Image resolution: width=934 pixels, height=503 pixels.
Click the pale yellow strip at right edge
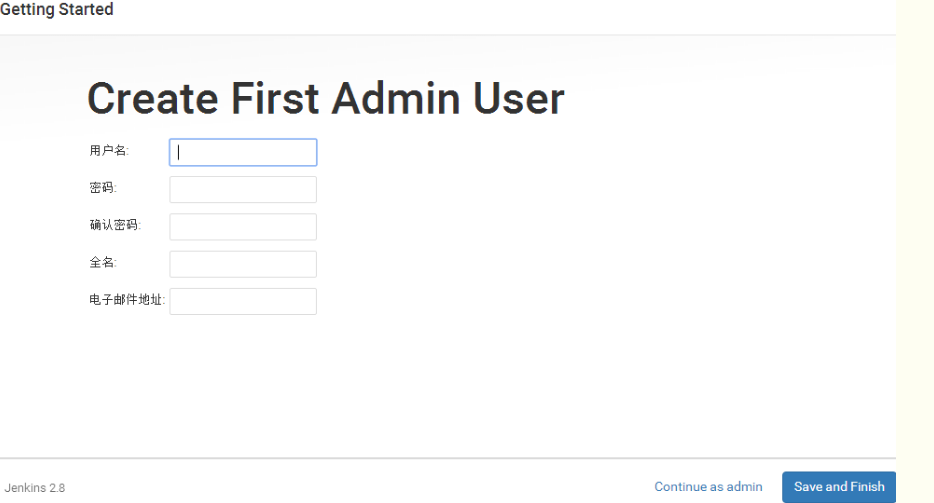[x=914, y=250]
